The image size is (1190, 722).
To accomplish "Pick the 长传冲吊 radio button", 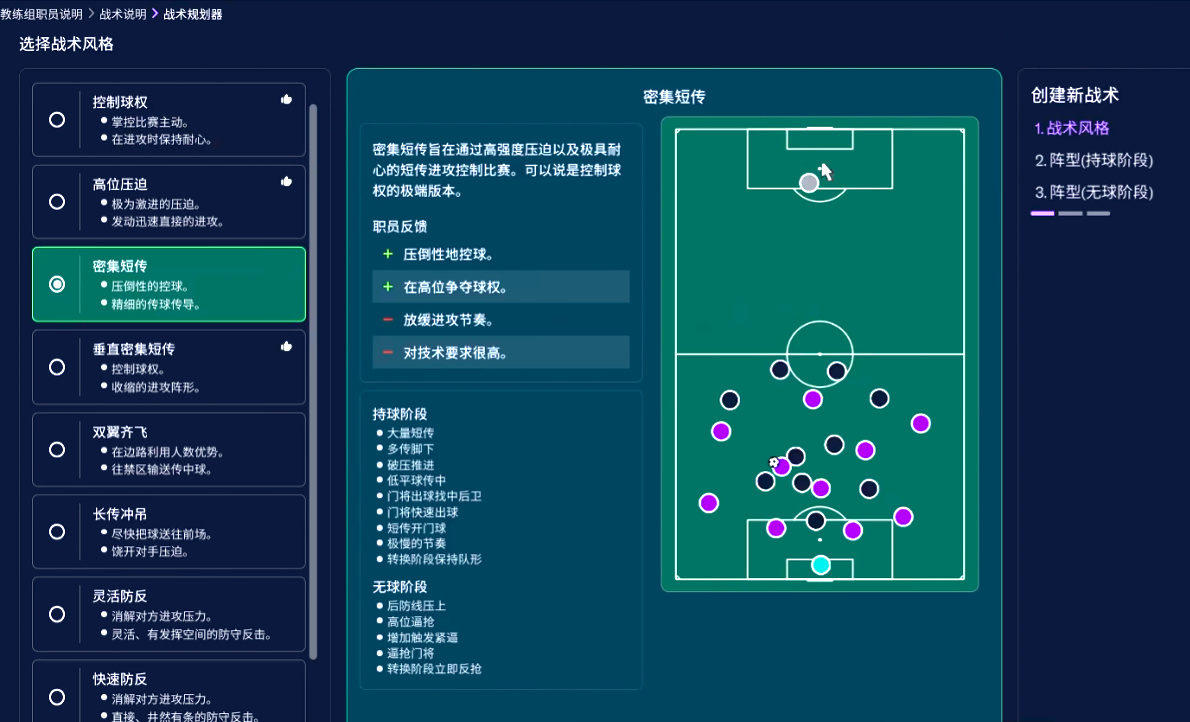I will [x=57, y=532].
